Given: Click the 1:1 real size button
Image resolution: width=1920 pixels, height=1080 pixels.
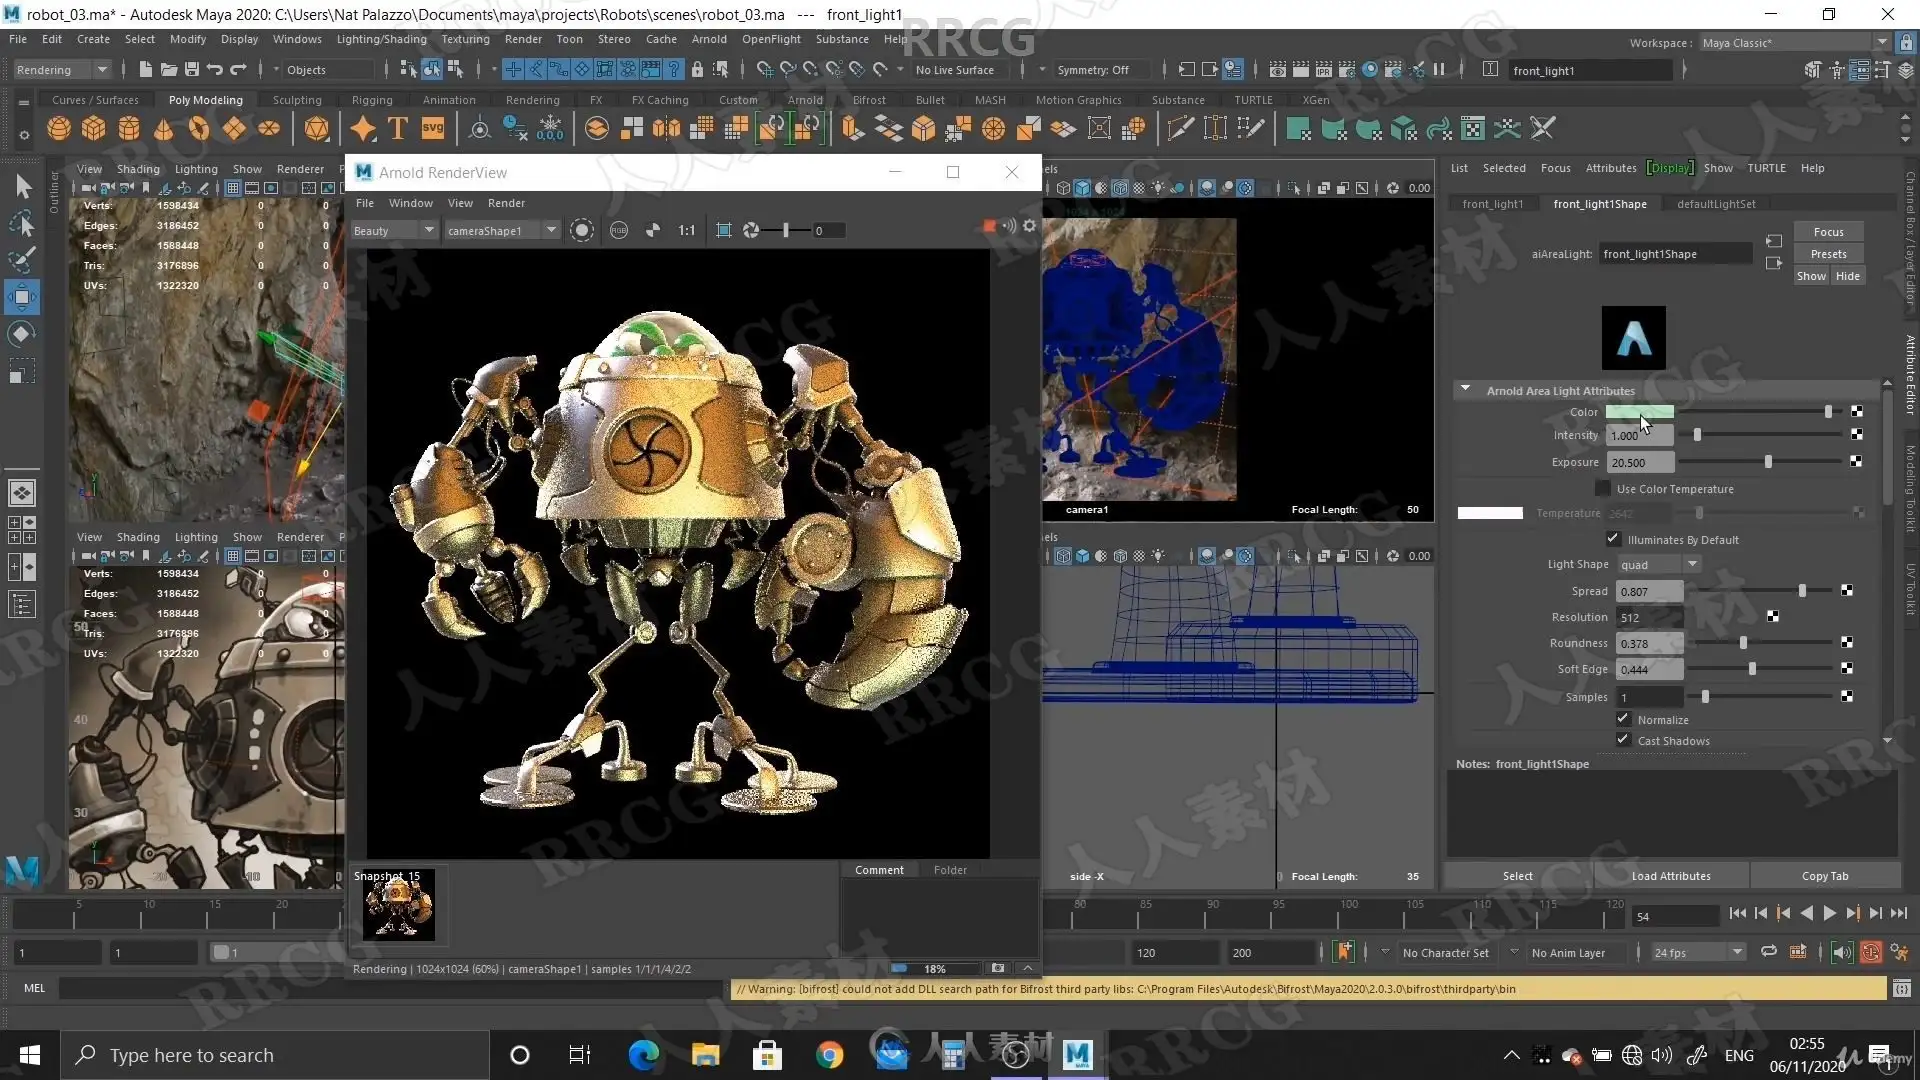Looking at the screenshot, I should tap(686, 231).
